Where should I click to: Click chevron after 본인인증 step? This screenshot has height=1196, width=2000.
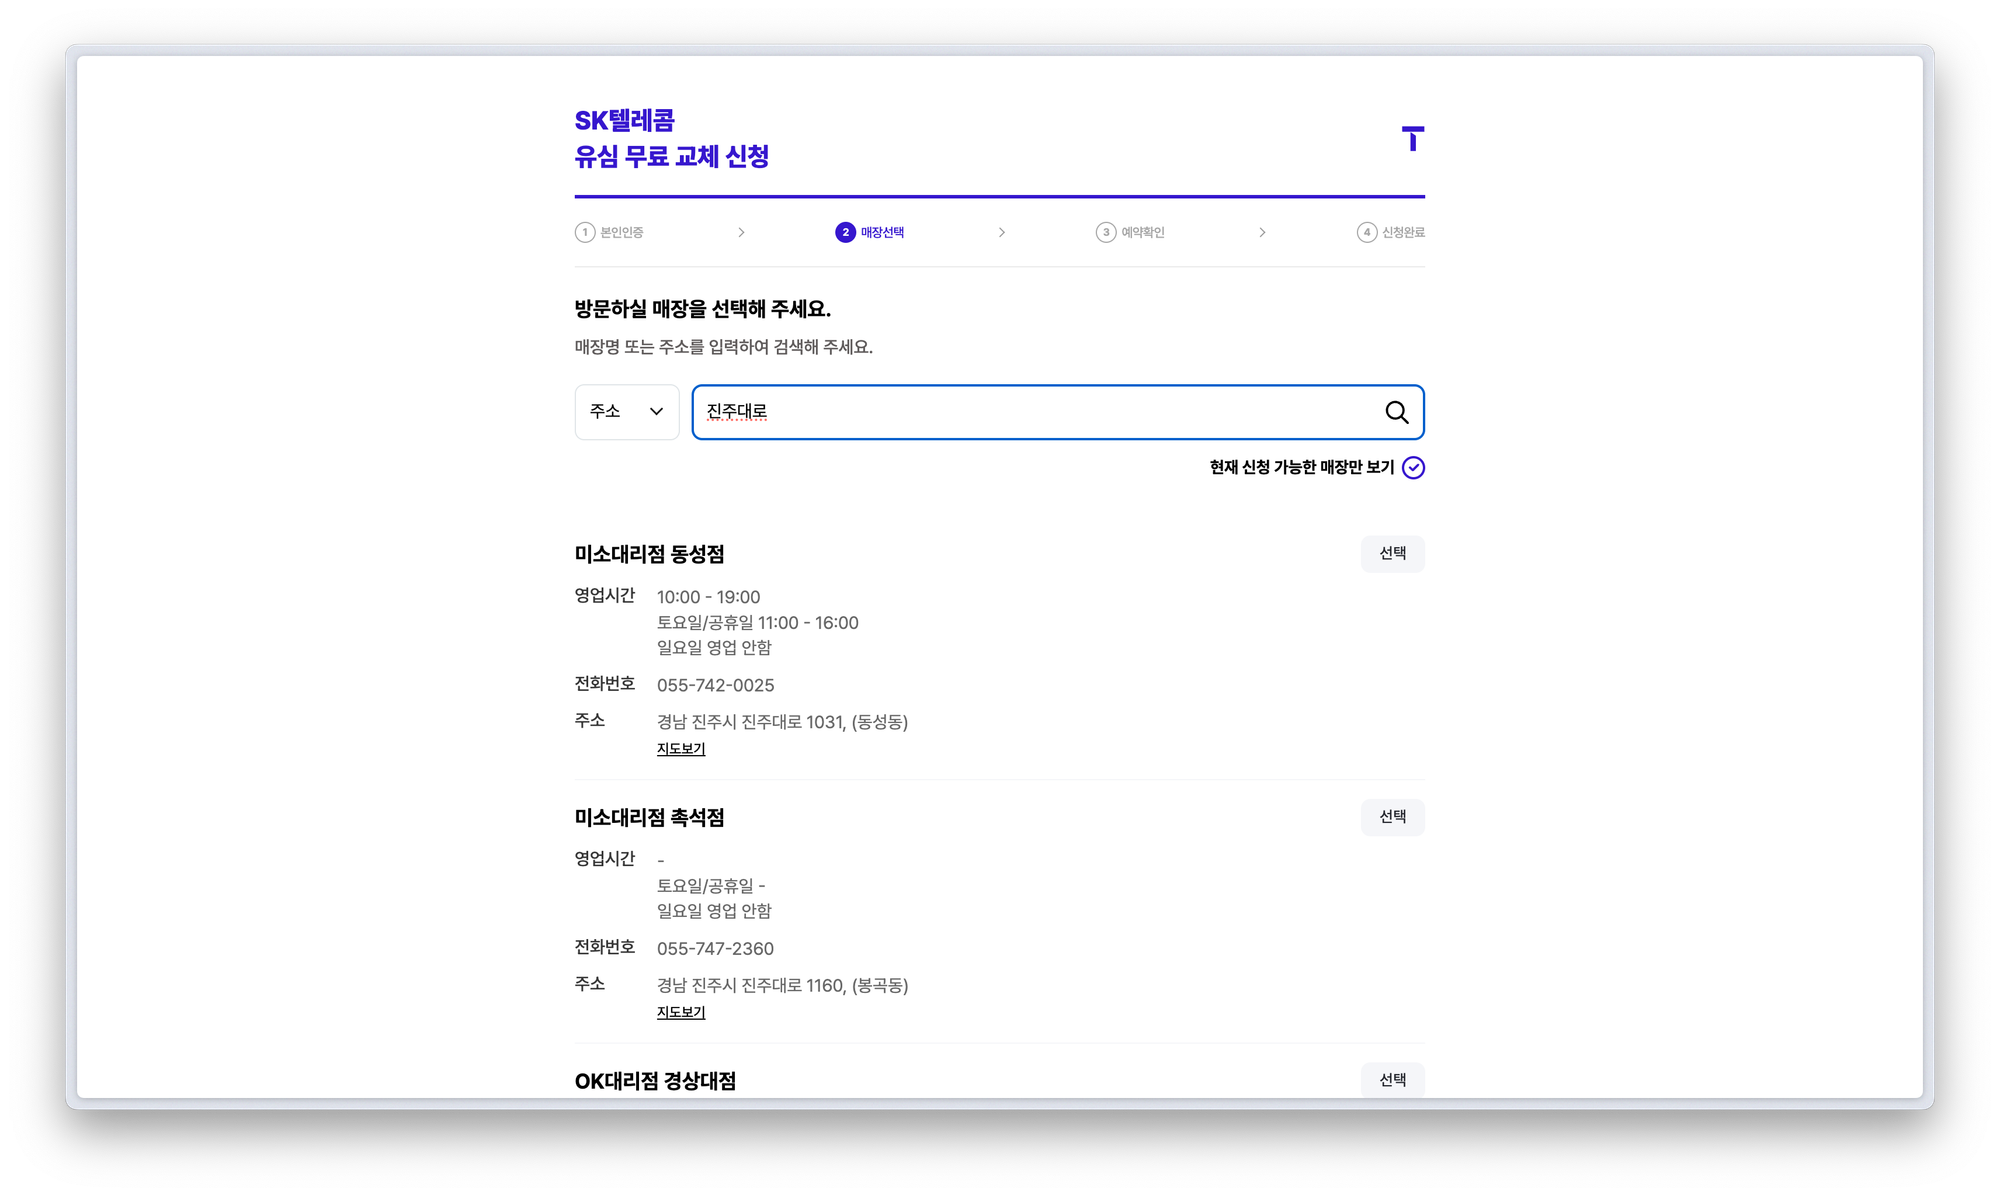coord(741,232)
